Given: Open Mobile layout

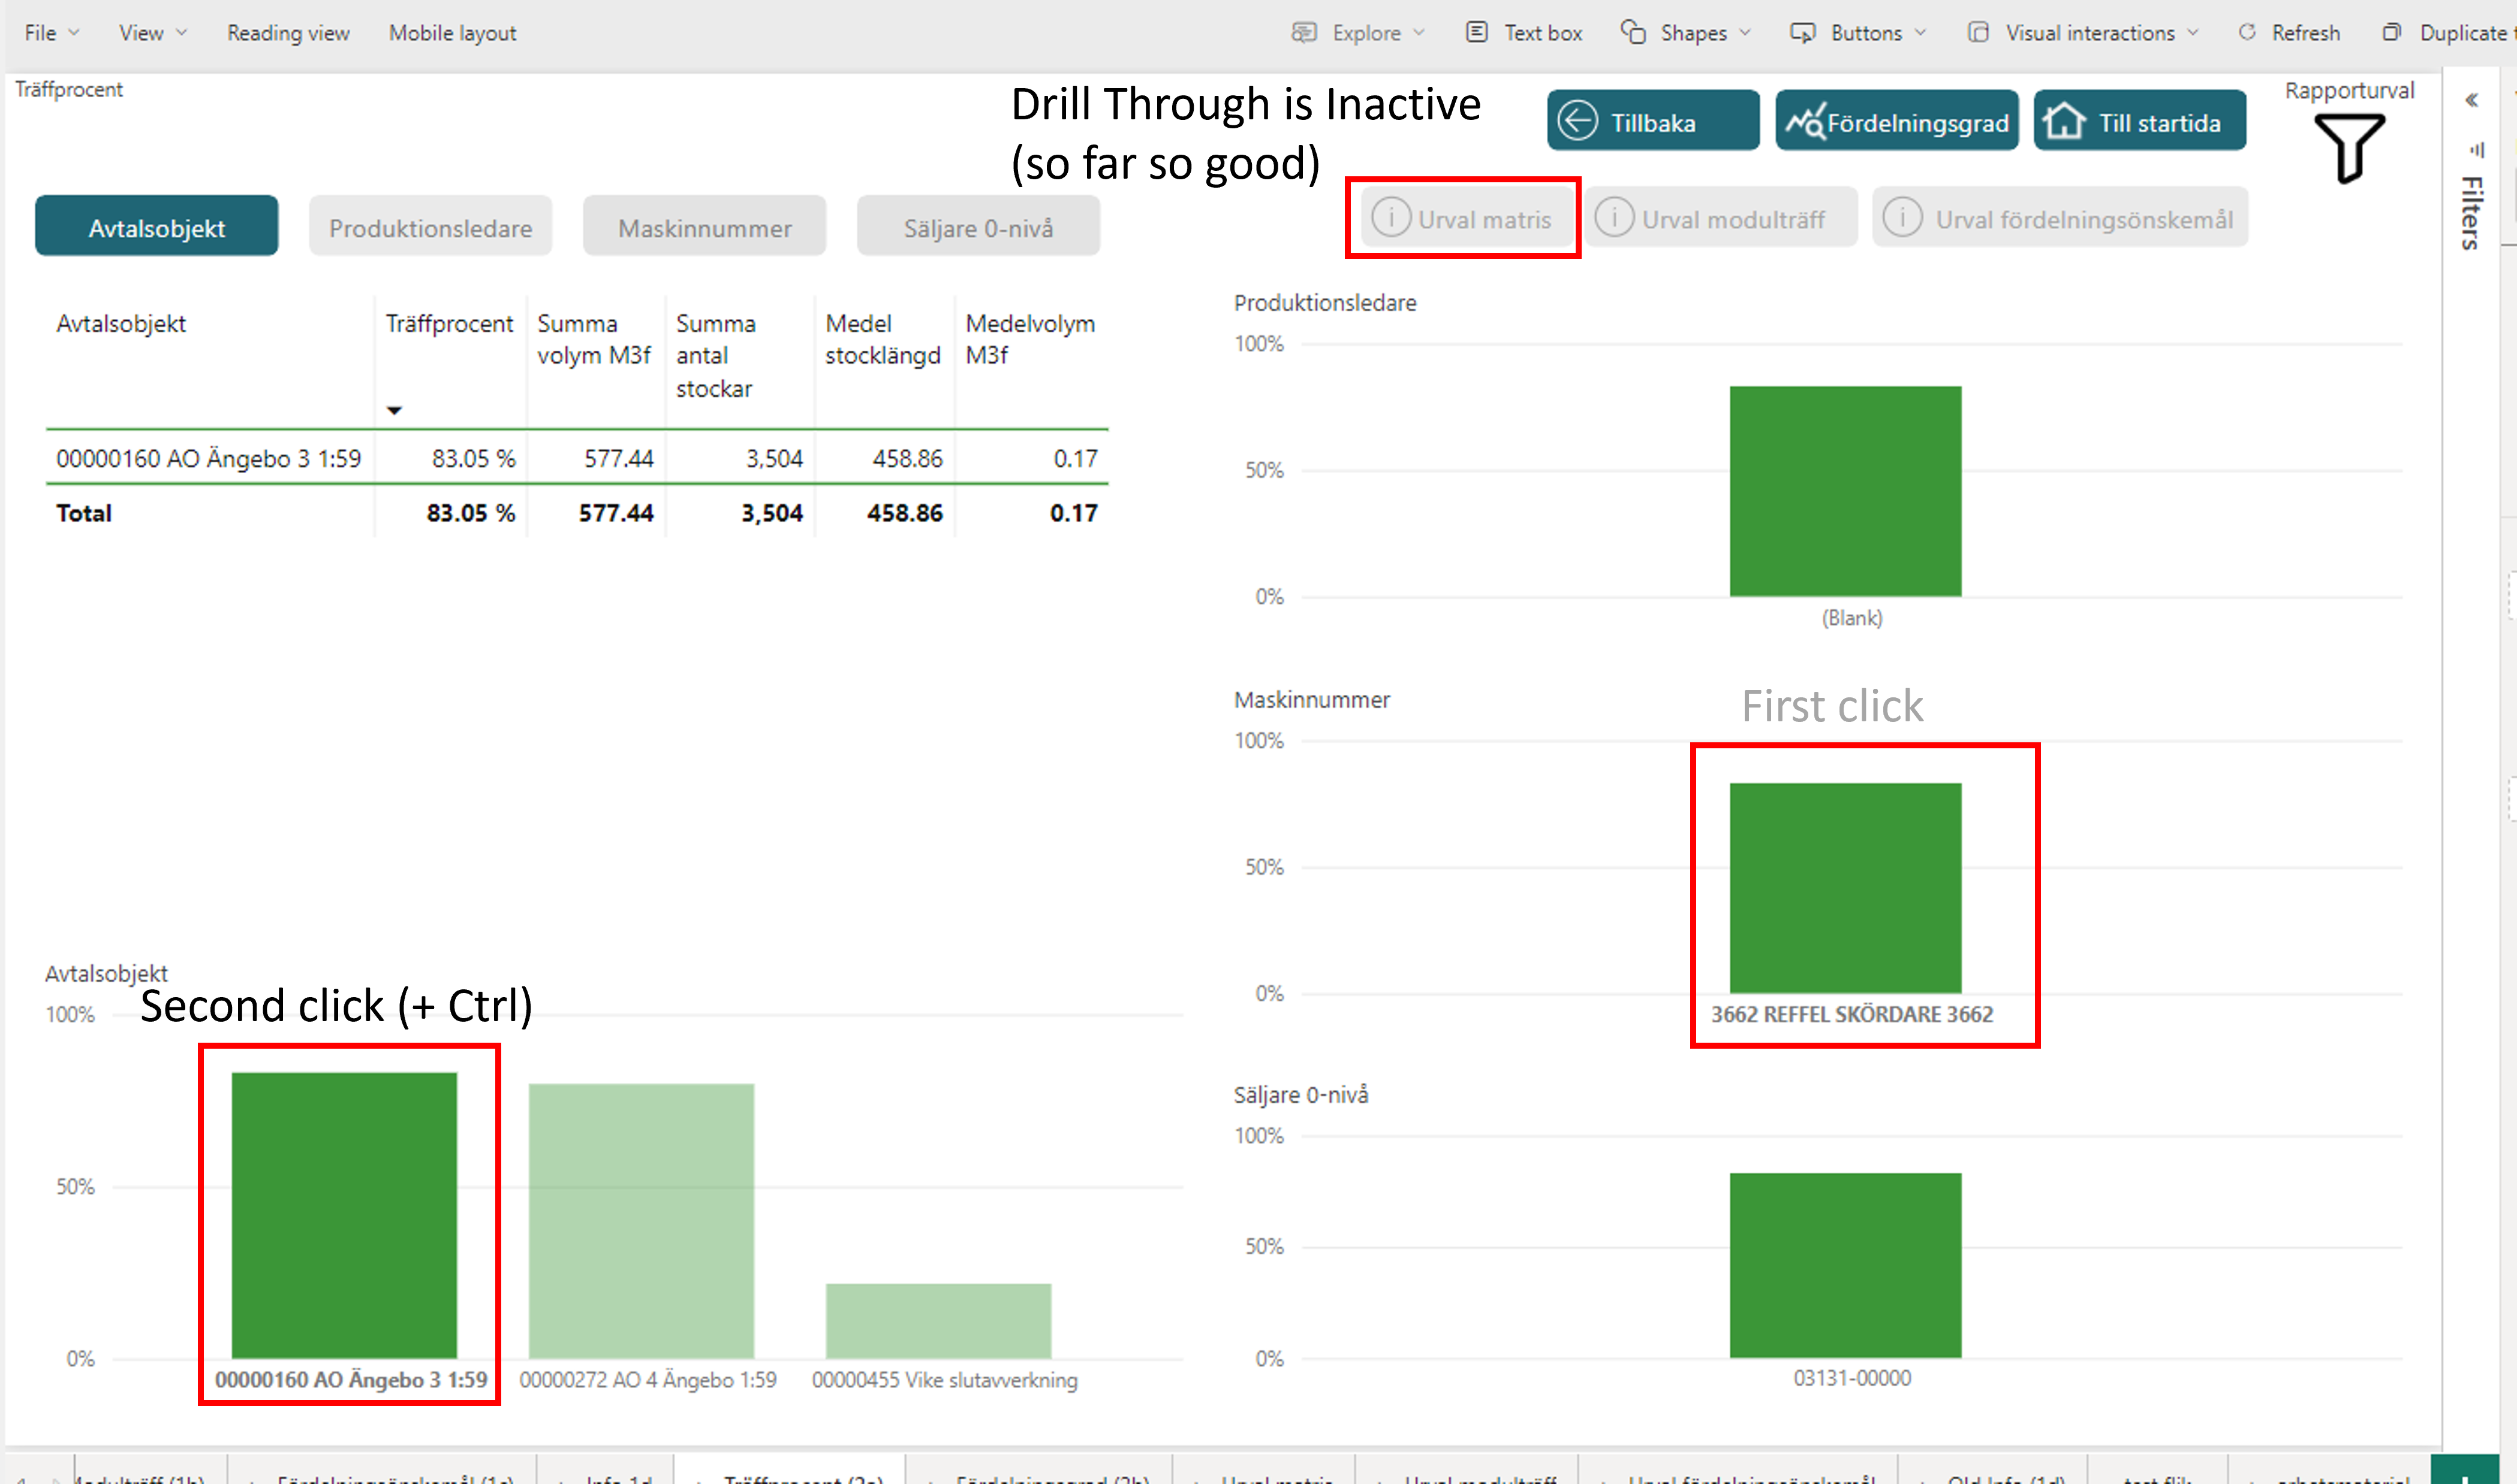Looking at the screenshot, I should click(x=452, y=33).
